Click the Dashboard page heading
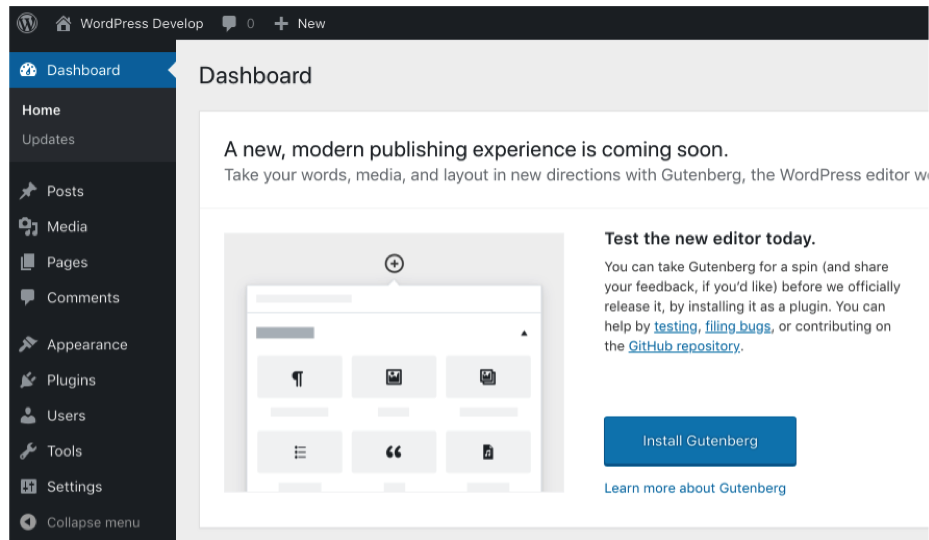Viewport: 929px width, 540px height. (255, 75)
